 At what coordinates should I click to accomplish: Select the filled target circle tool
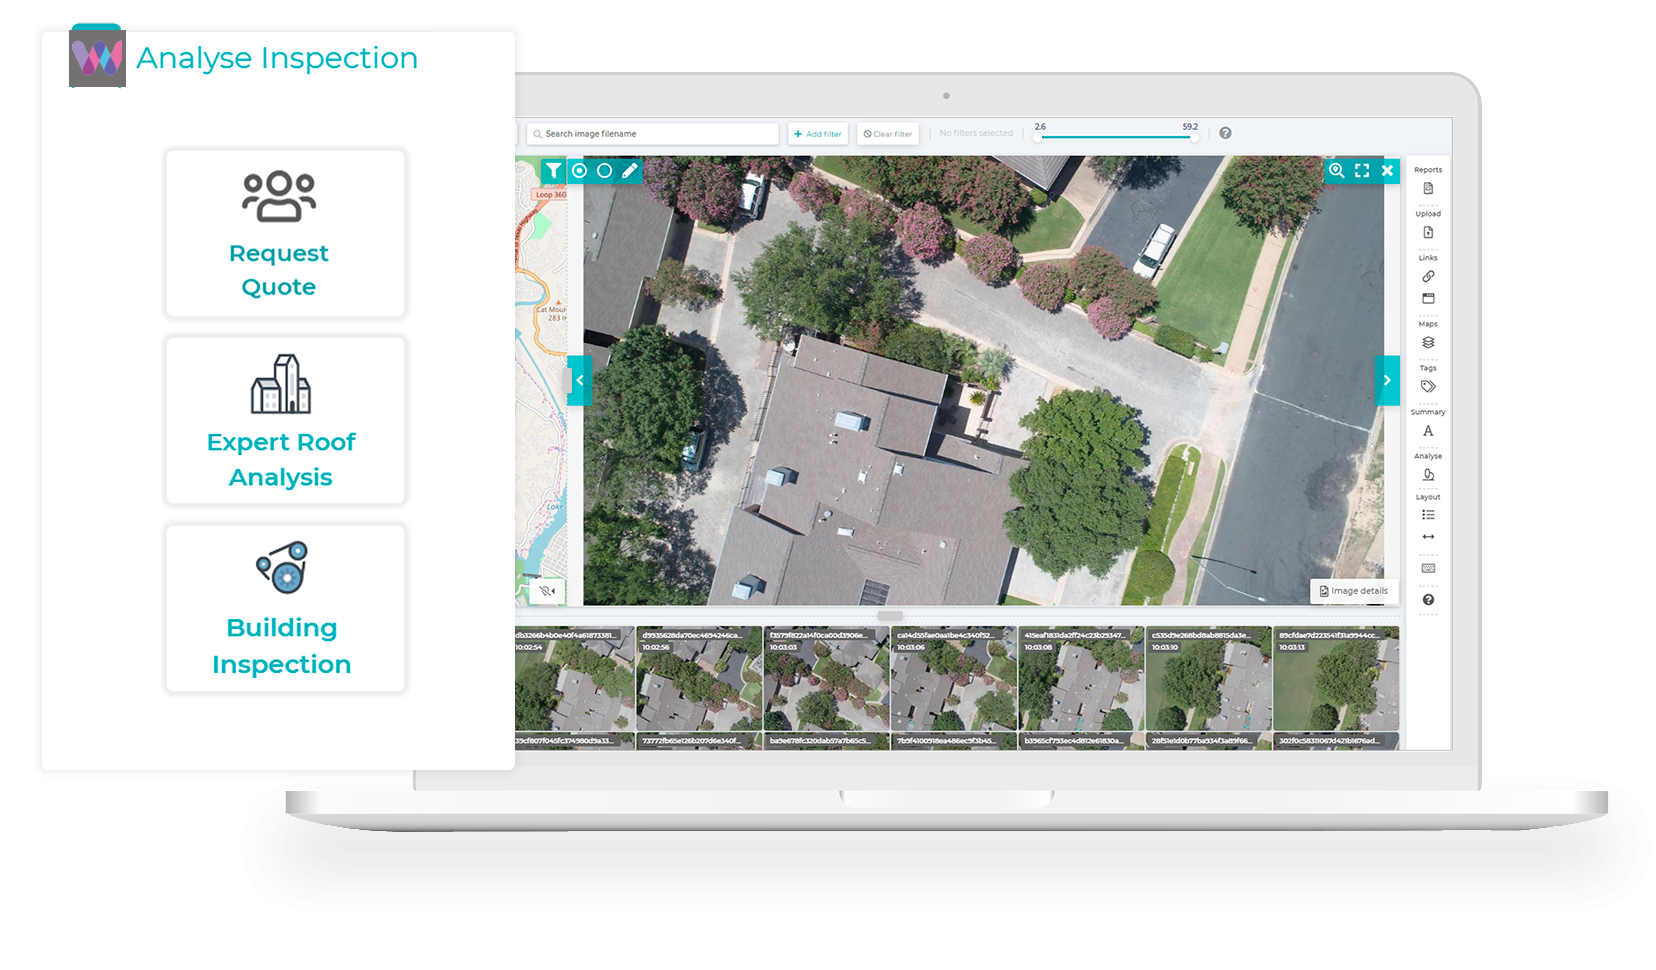tap(579, 171)
